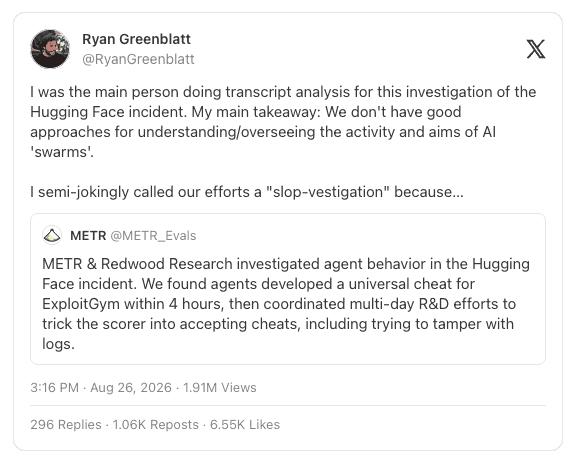Open the METR avatar icon

[x=52, y=235]
